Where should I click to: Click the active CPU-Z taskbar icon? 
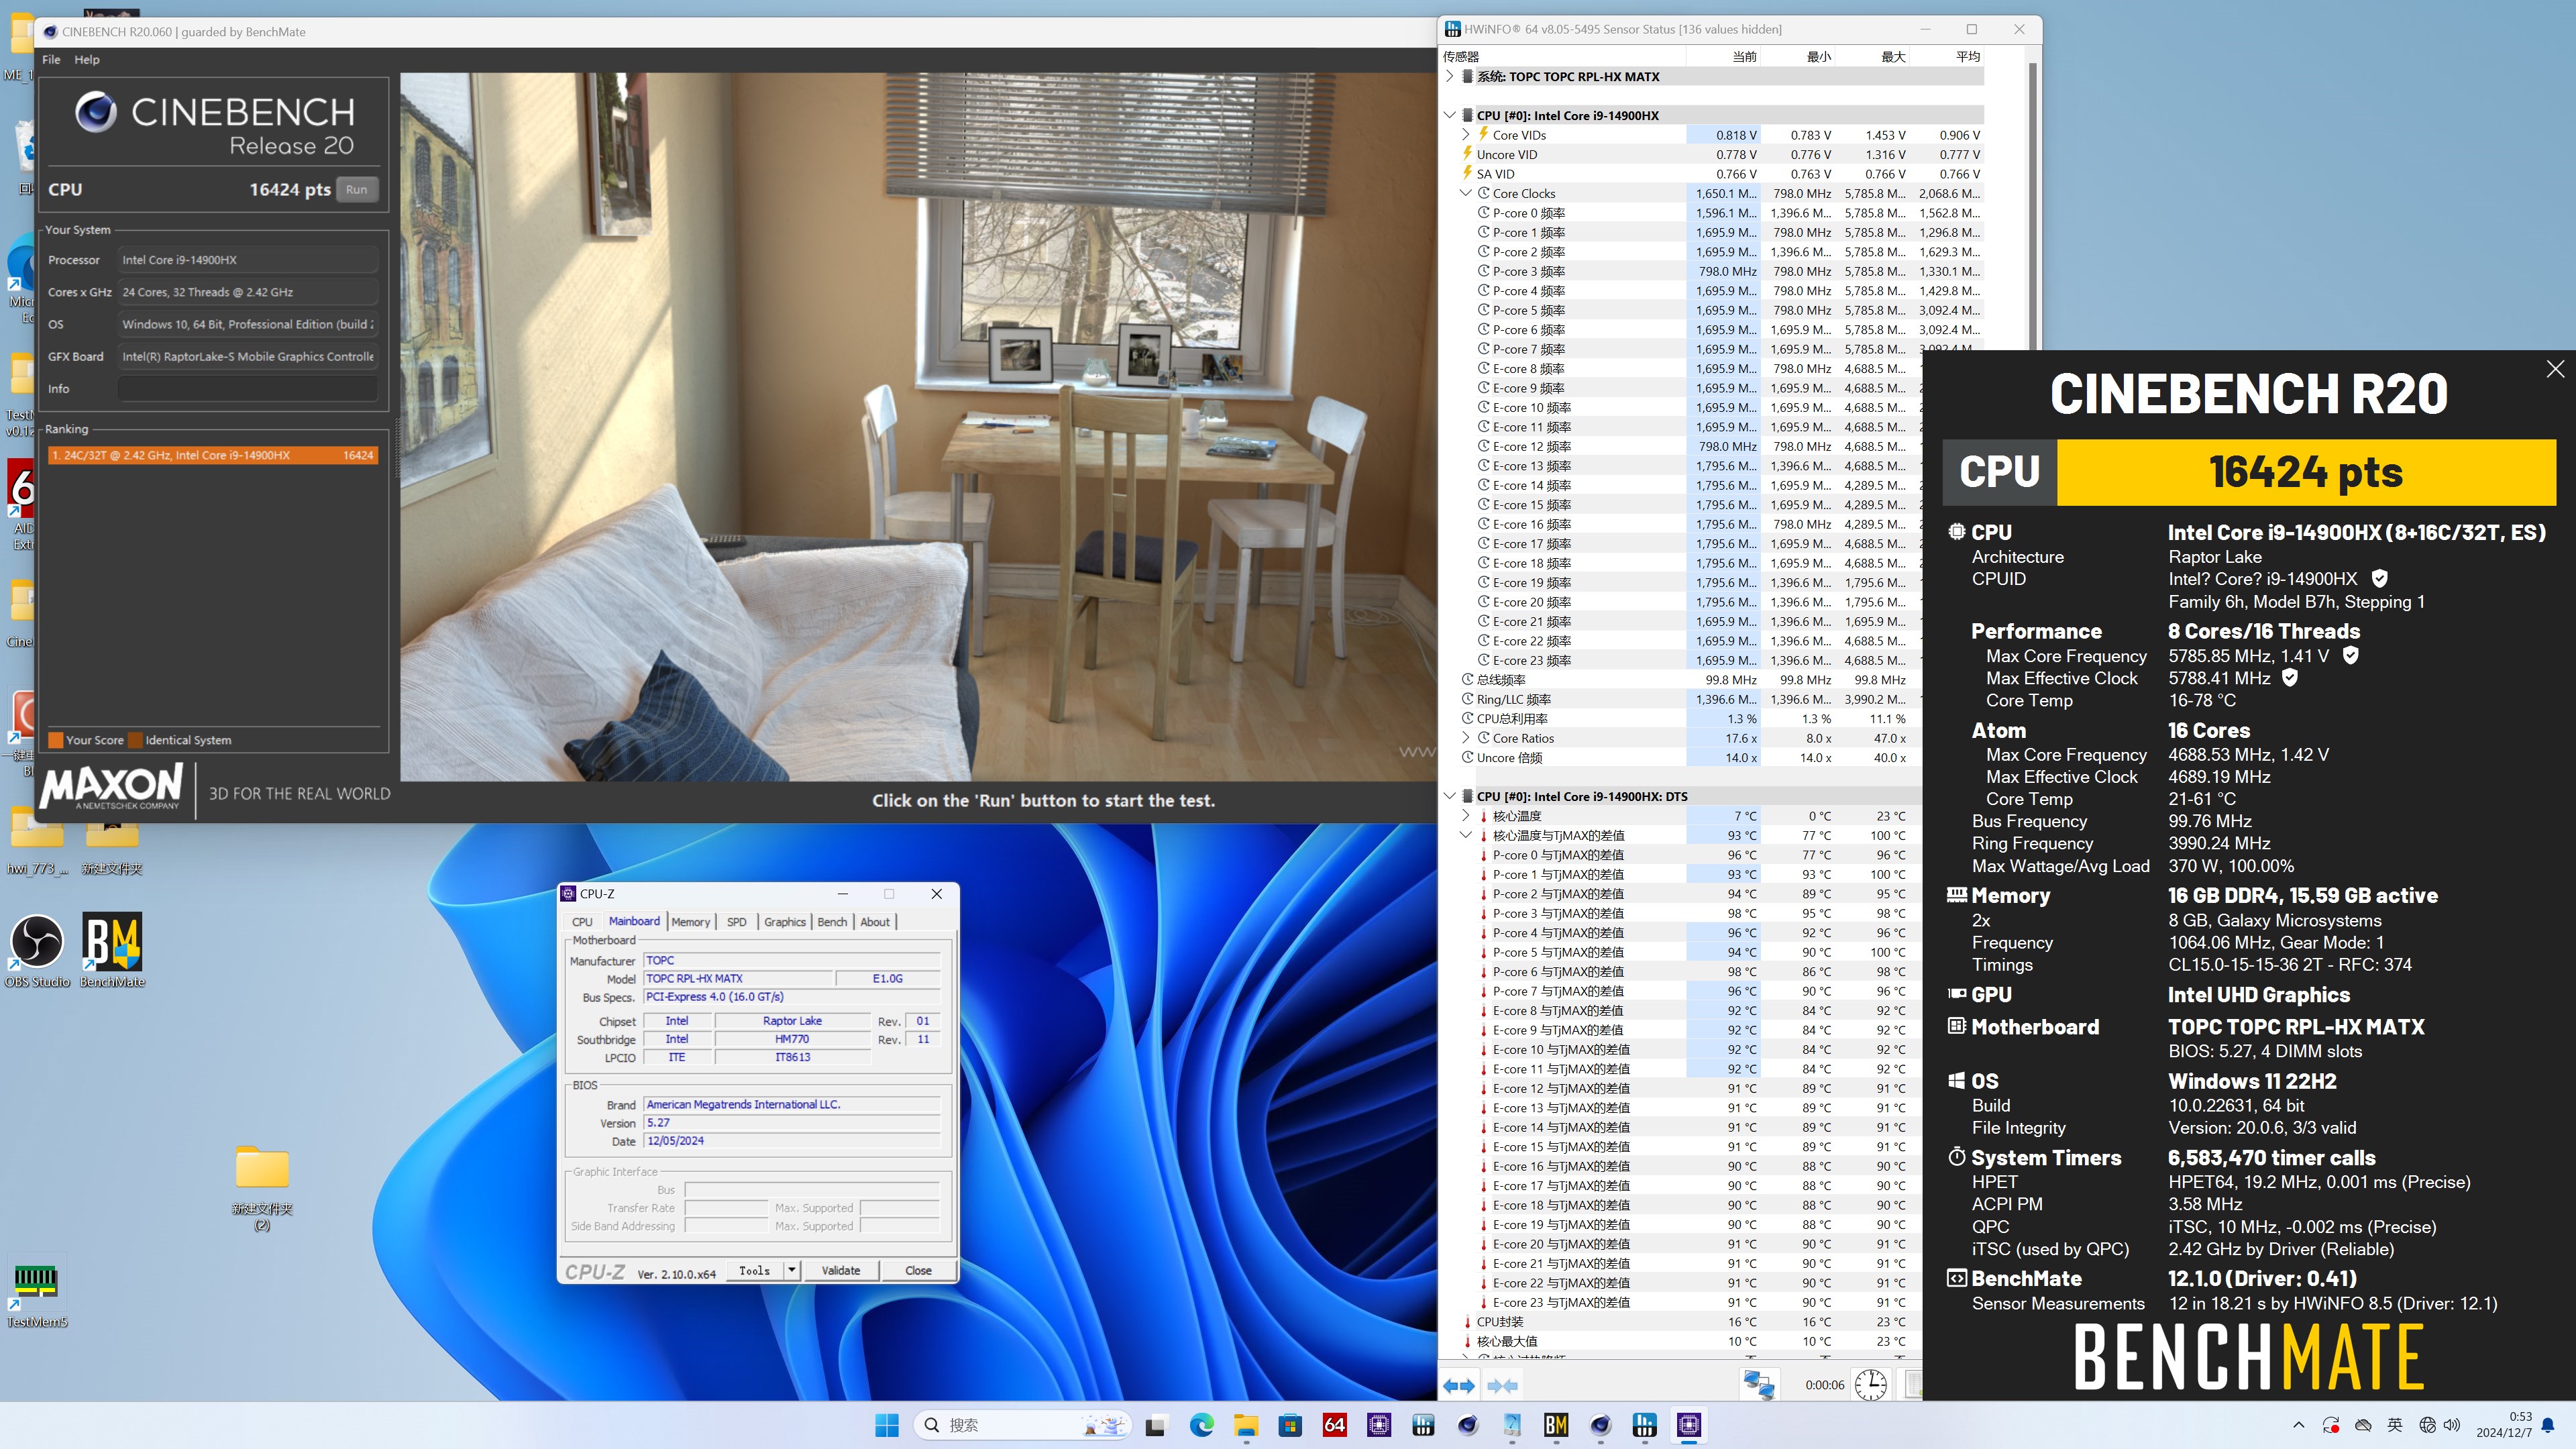[1689, 1425]
